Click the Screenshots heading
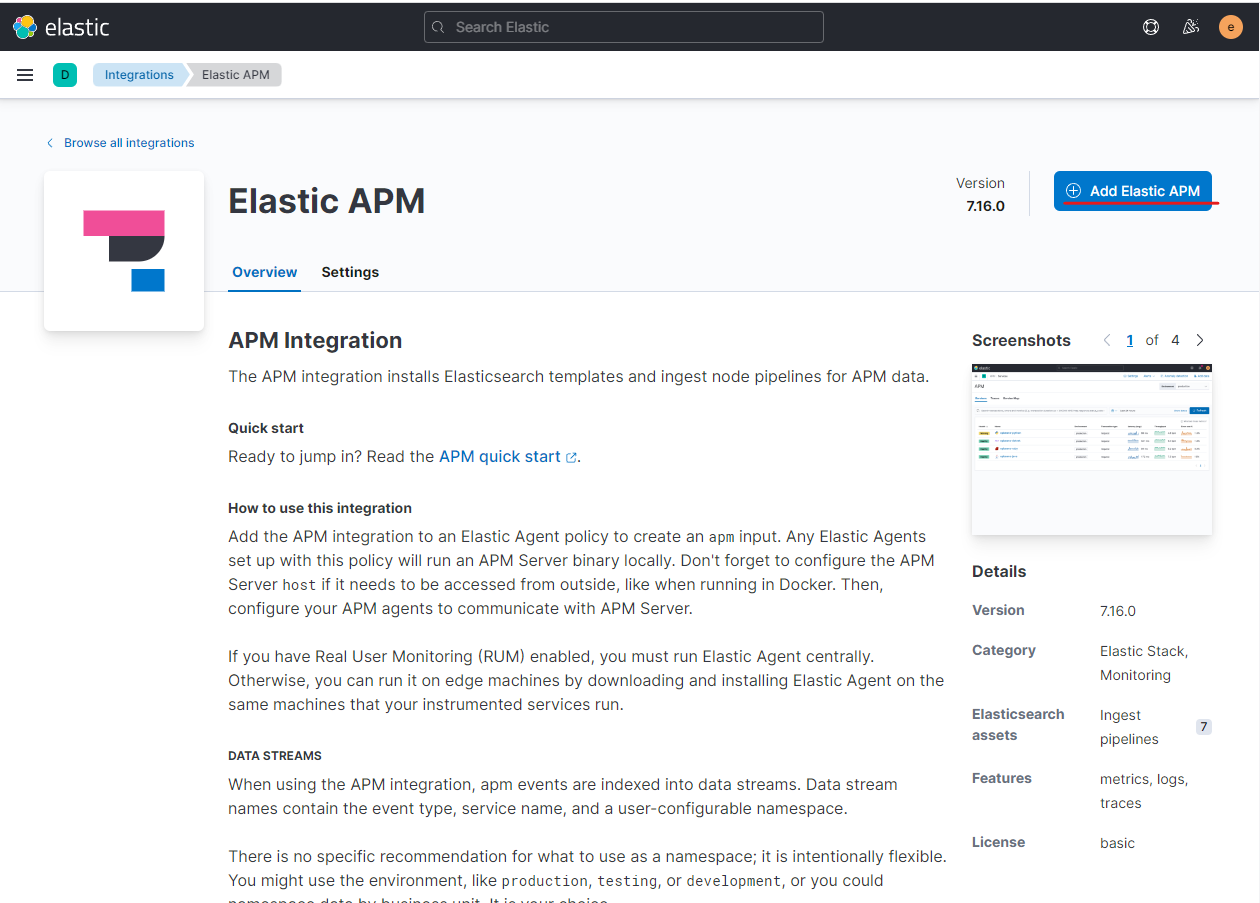This screenshot has width=1260, height=903. [1021, 340]
